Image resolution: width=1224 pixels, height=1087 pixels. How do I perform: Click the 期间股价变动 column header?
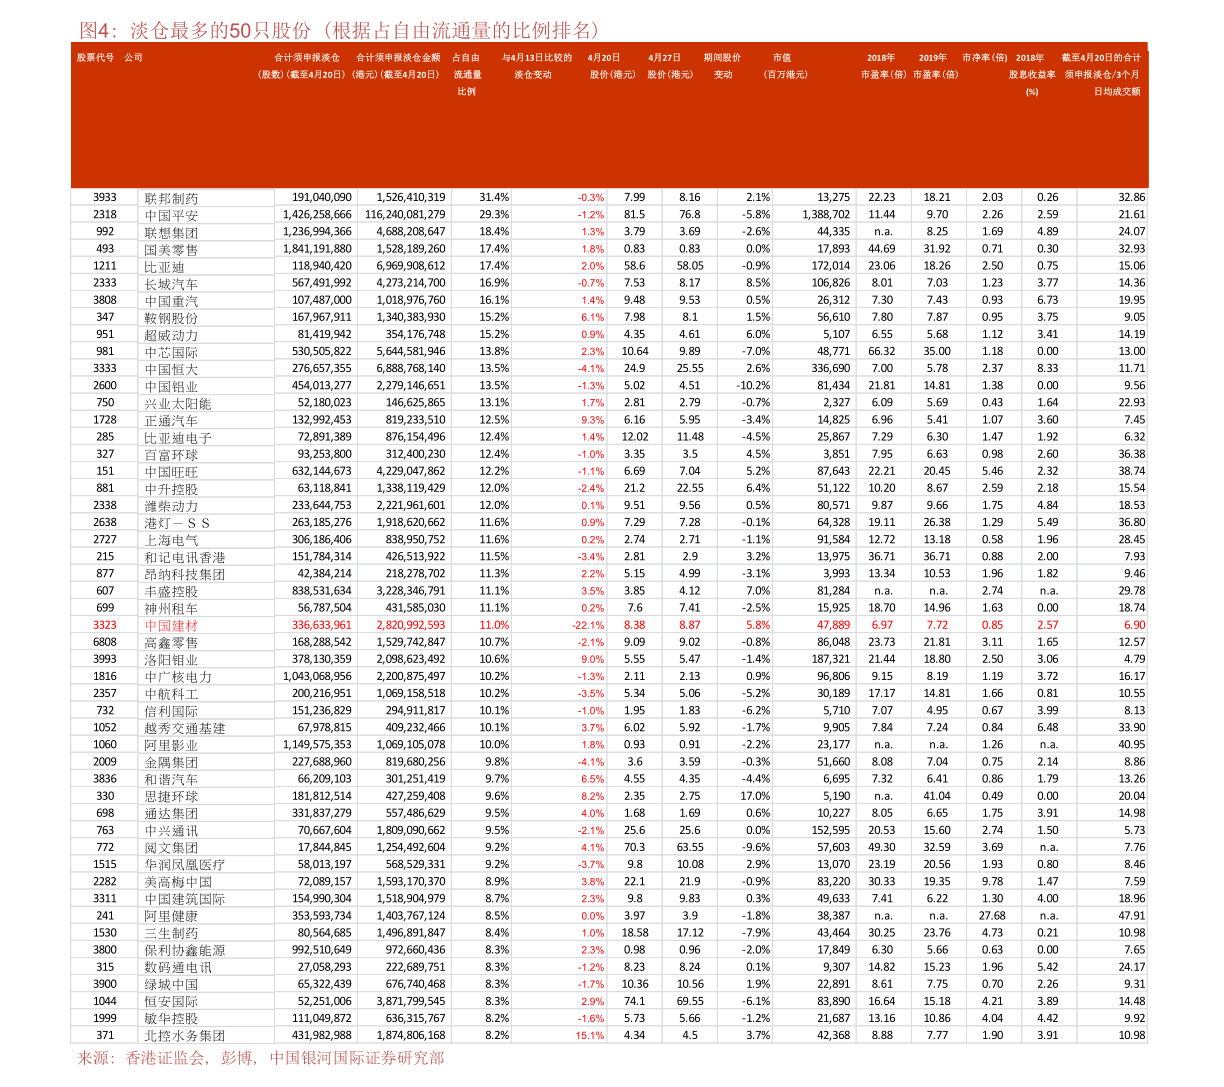coord(722,66)
